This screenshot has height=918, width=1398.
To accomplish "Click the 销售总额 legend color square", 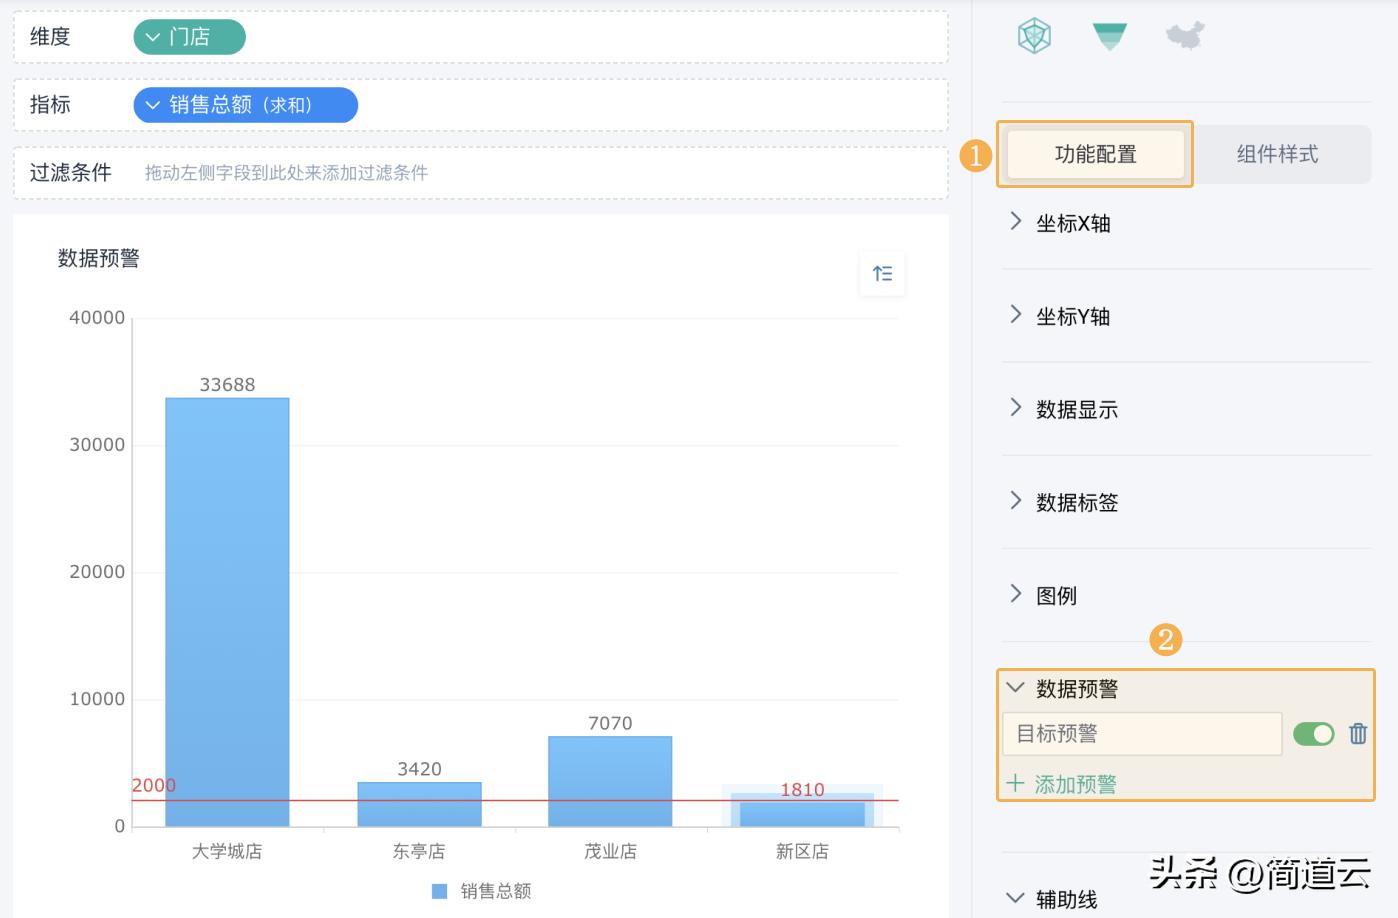I will [x=439, y=891].
